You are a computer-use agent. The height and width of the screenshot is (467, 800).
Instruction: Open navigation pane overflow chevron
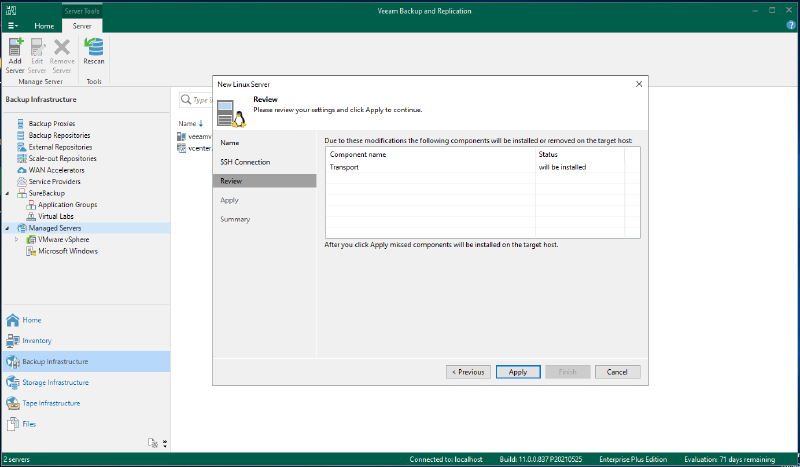tap(165, 444)
